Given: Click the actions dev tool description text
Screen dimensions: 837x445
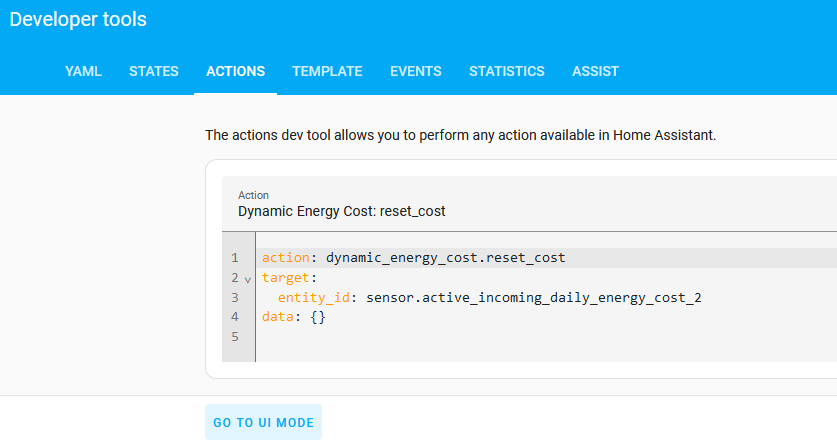Looking at the screenshot, I should (x=461, y=136).
